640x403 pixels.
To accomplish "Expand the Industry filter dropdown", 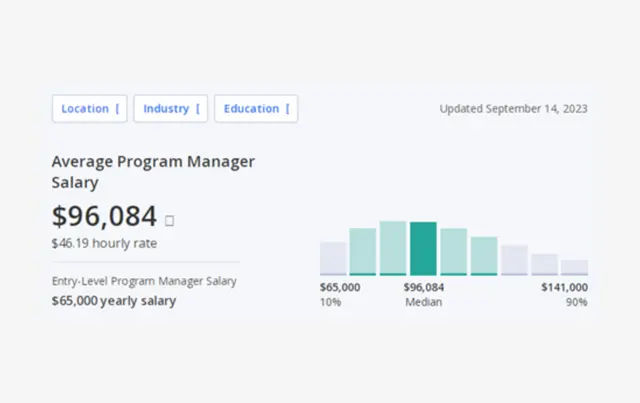I will pyautogui.click(x=170, y=109).
